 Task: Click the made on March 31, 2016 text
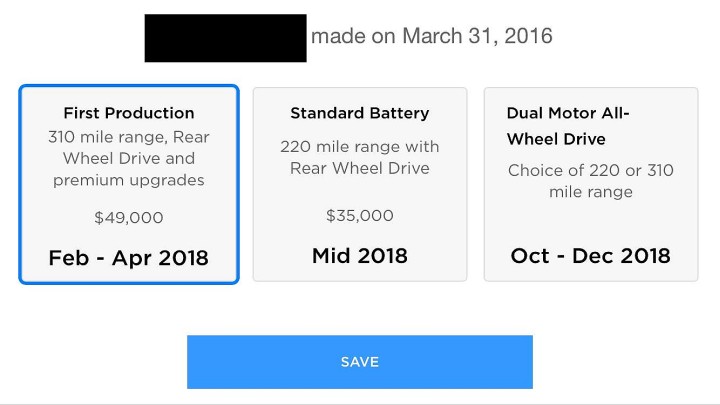click(x=432, y=36)
